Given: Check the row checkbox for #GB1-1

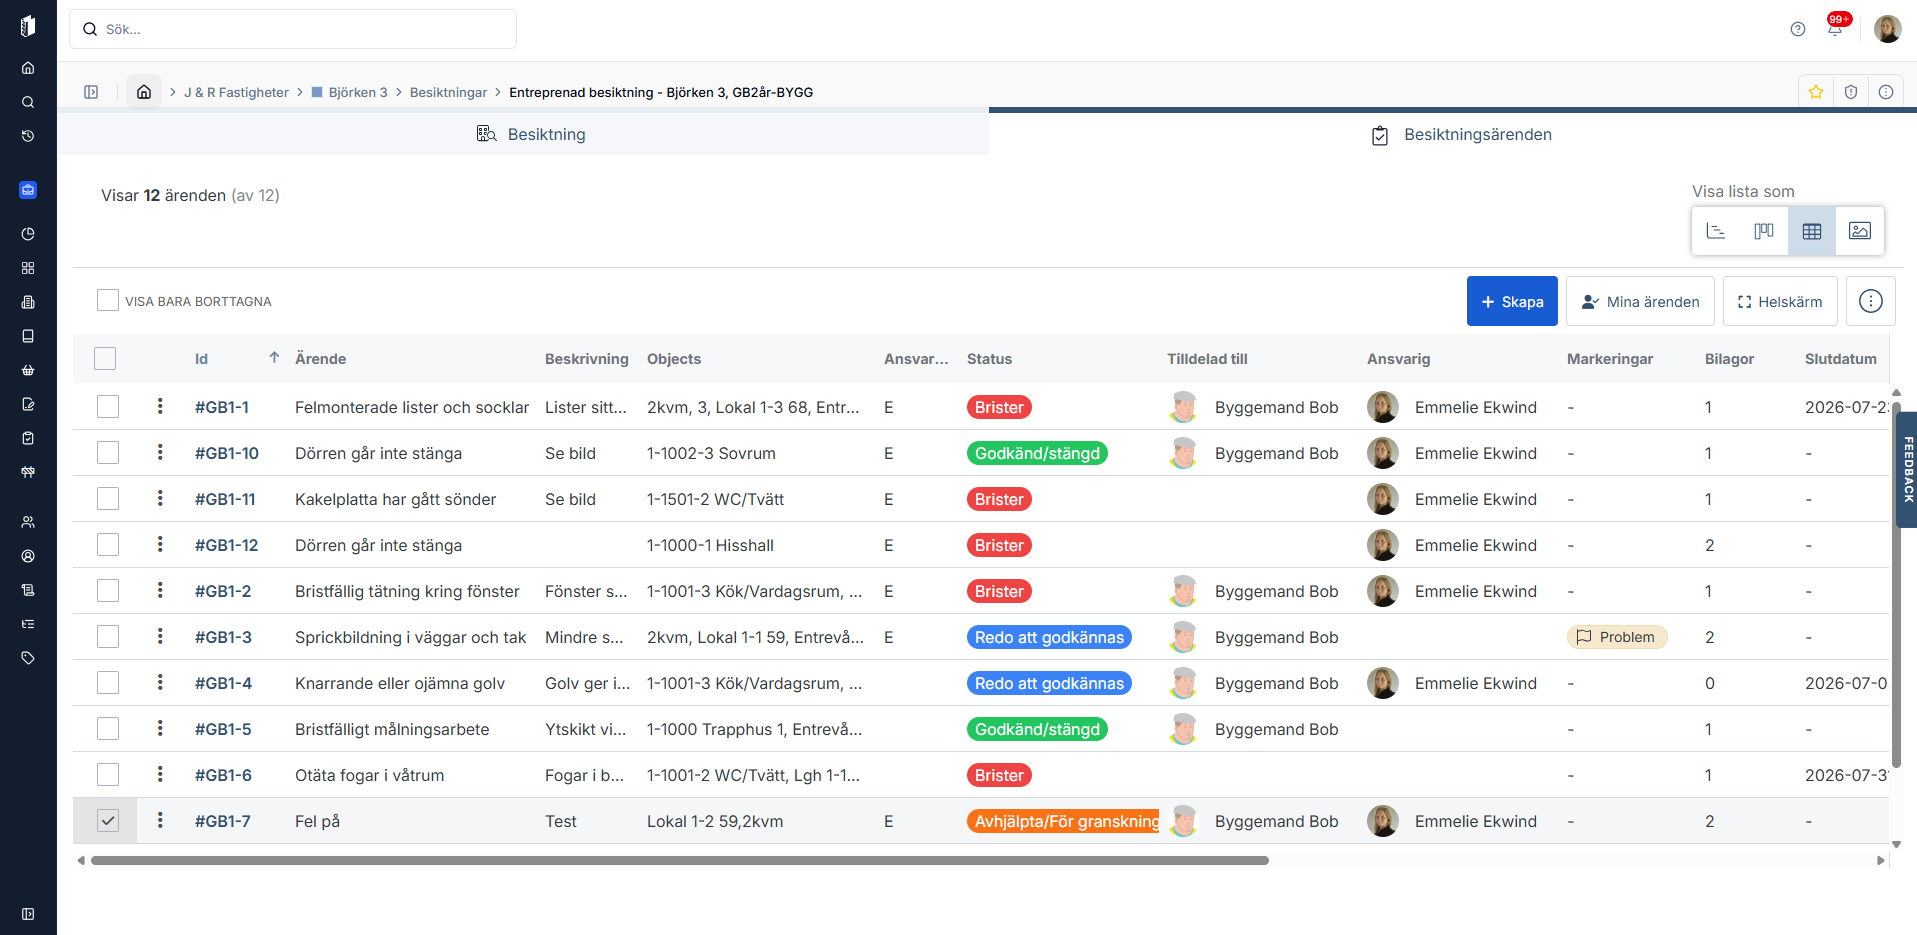Looking at the screenshot, I should 108,406.
